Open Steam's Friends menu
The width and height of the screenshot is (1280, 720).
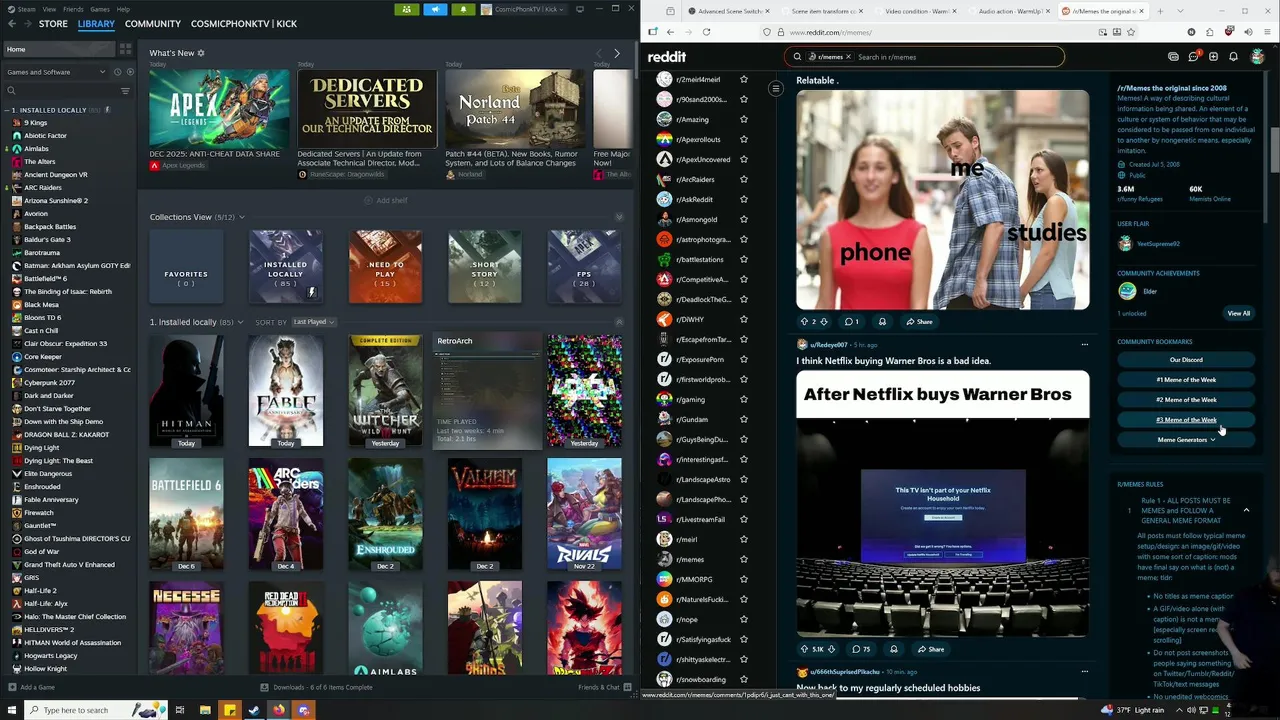(73, 9)
